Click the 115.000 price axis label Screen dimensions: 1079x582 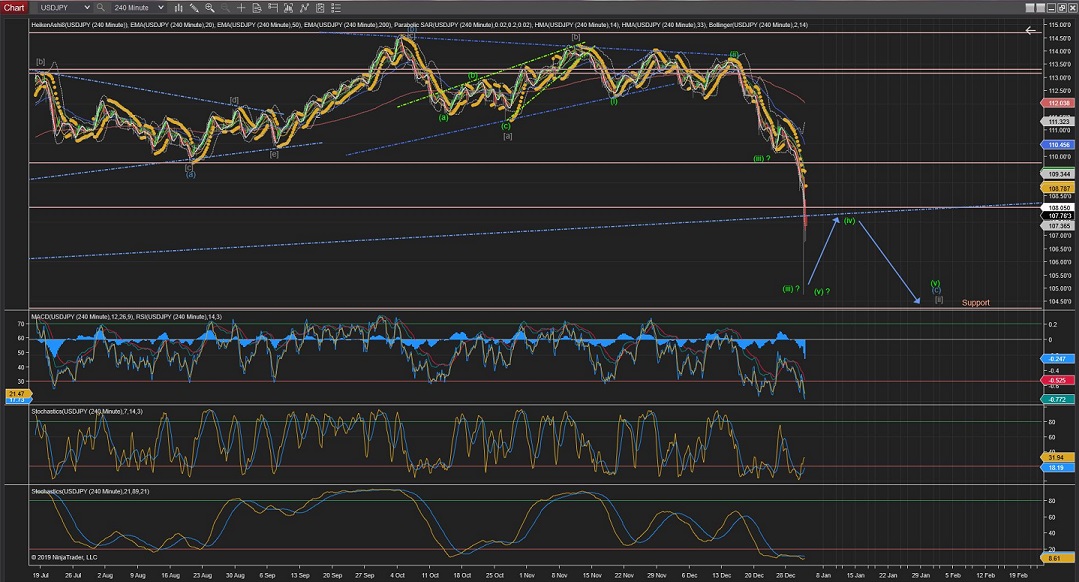tap(1060, 25)
